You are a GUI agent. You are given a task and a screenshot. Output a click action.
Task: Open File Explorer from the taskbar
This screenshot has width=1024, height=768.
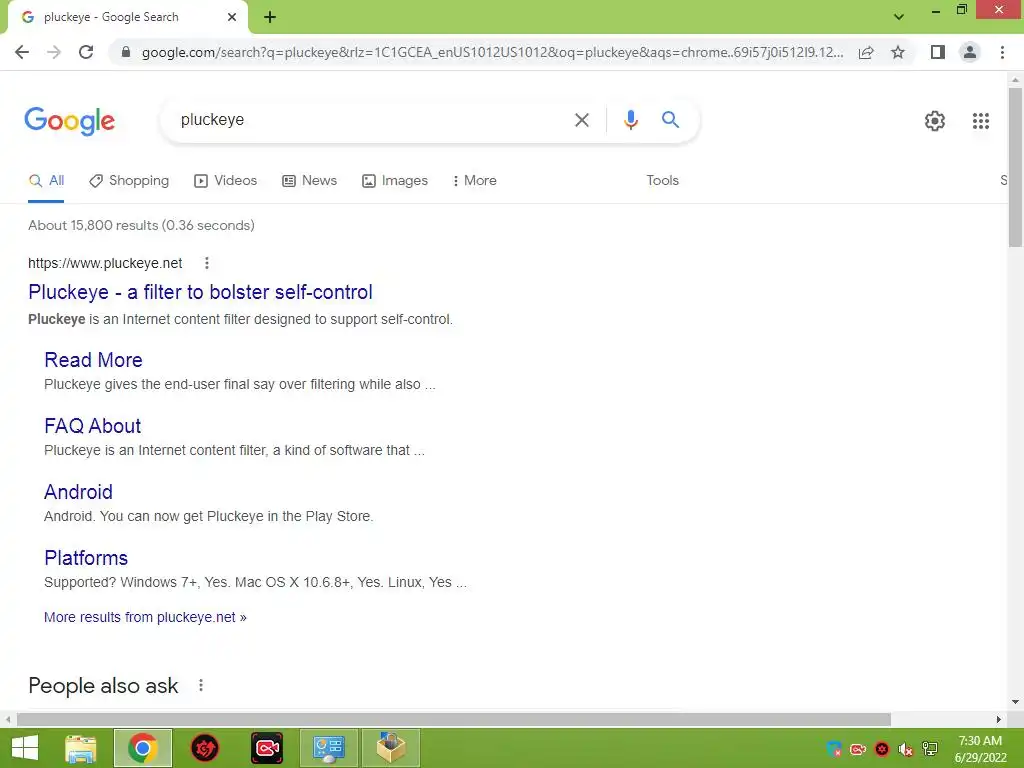[x=81, y=748]
